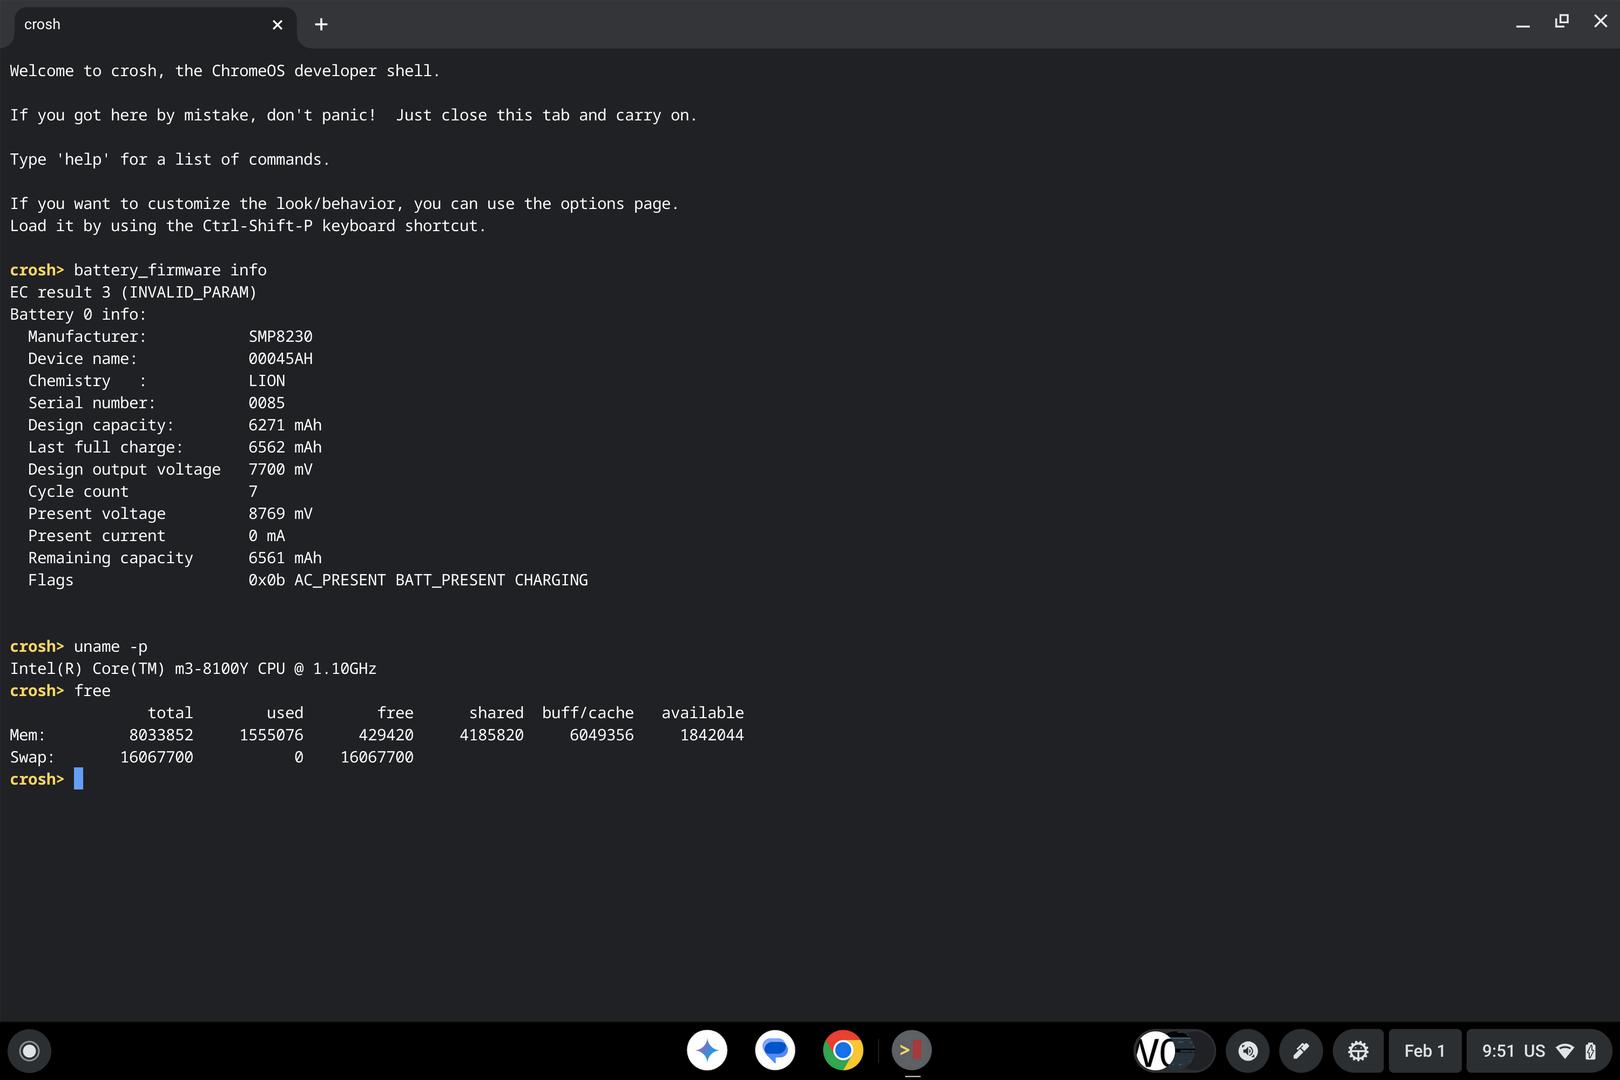Open quick settings via the 9:51 clock
1620x1080 pixels.
(1498, 1051)
